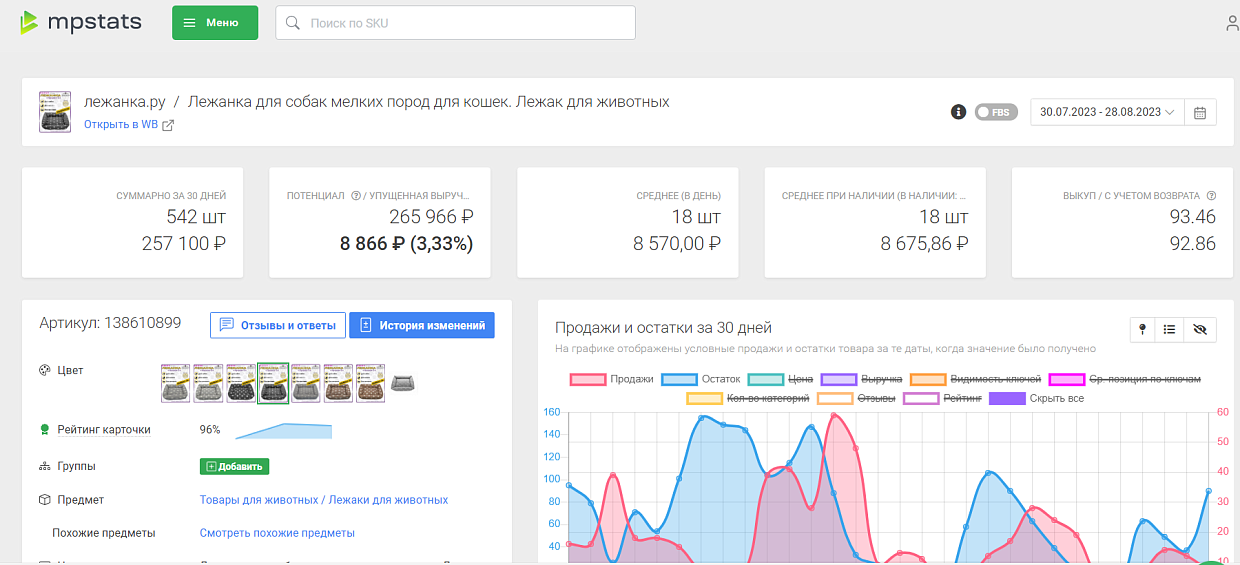Open the Меню button

pos(215,23)
